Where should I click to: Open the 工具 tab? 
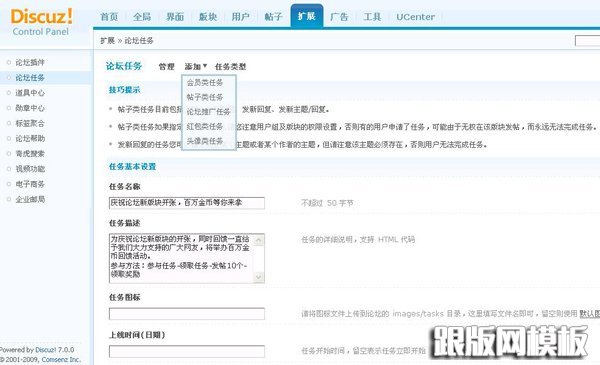point(372,17)
